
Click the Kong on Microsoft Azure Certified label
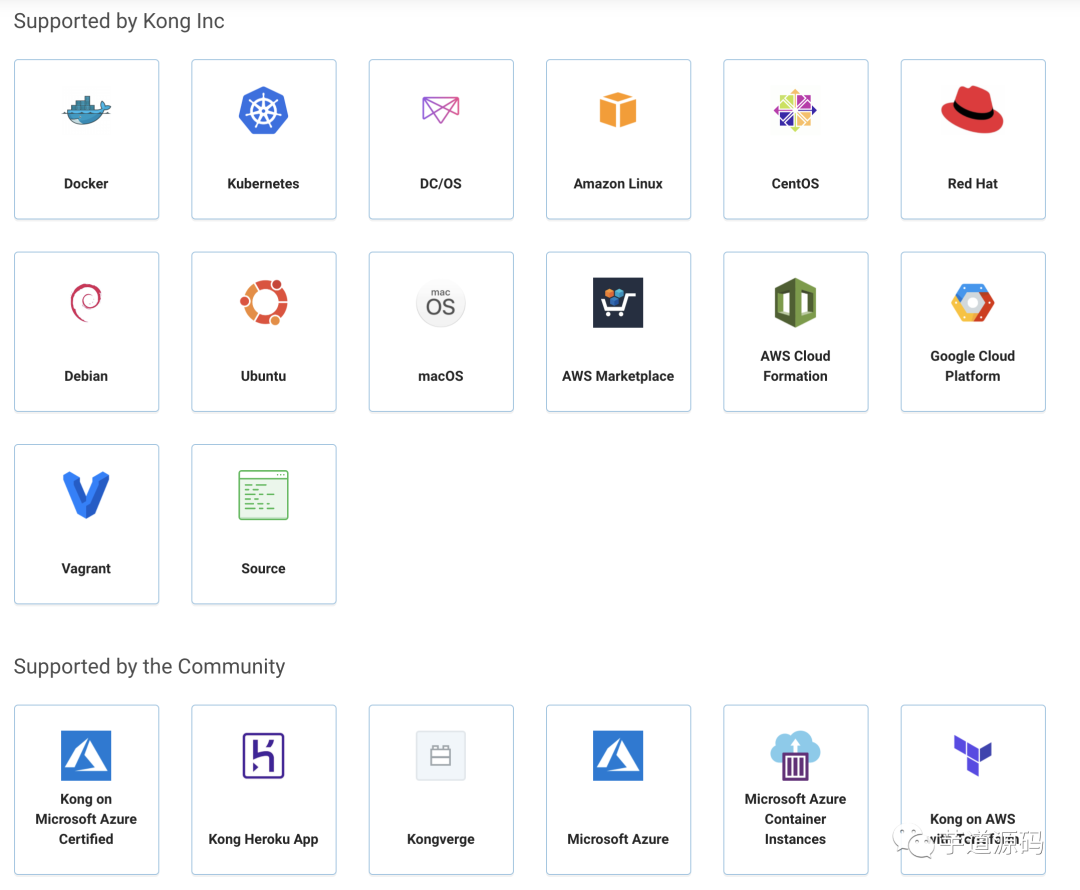point(86,819)
